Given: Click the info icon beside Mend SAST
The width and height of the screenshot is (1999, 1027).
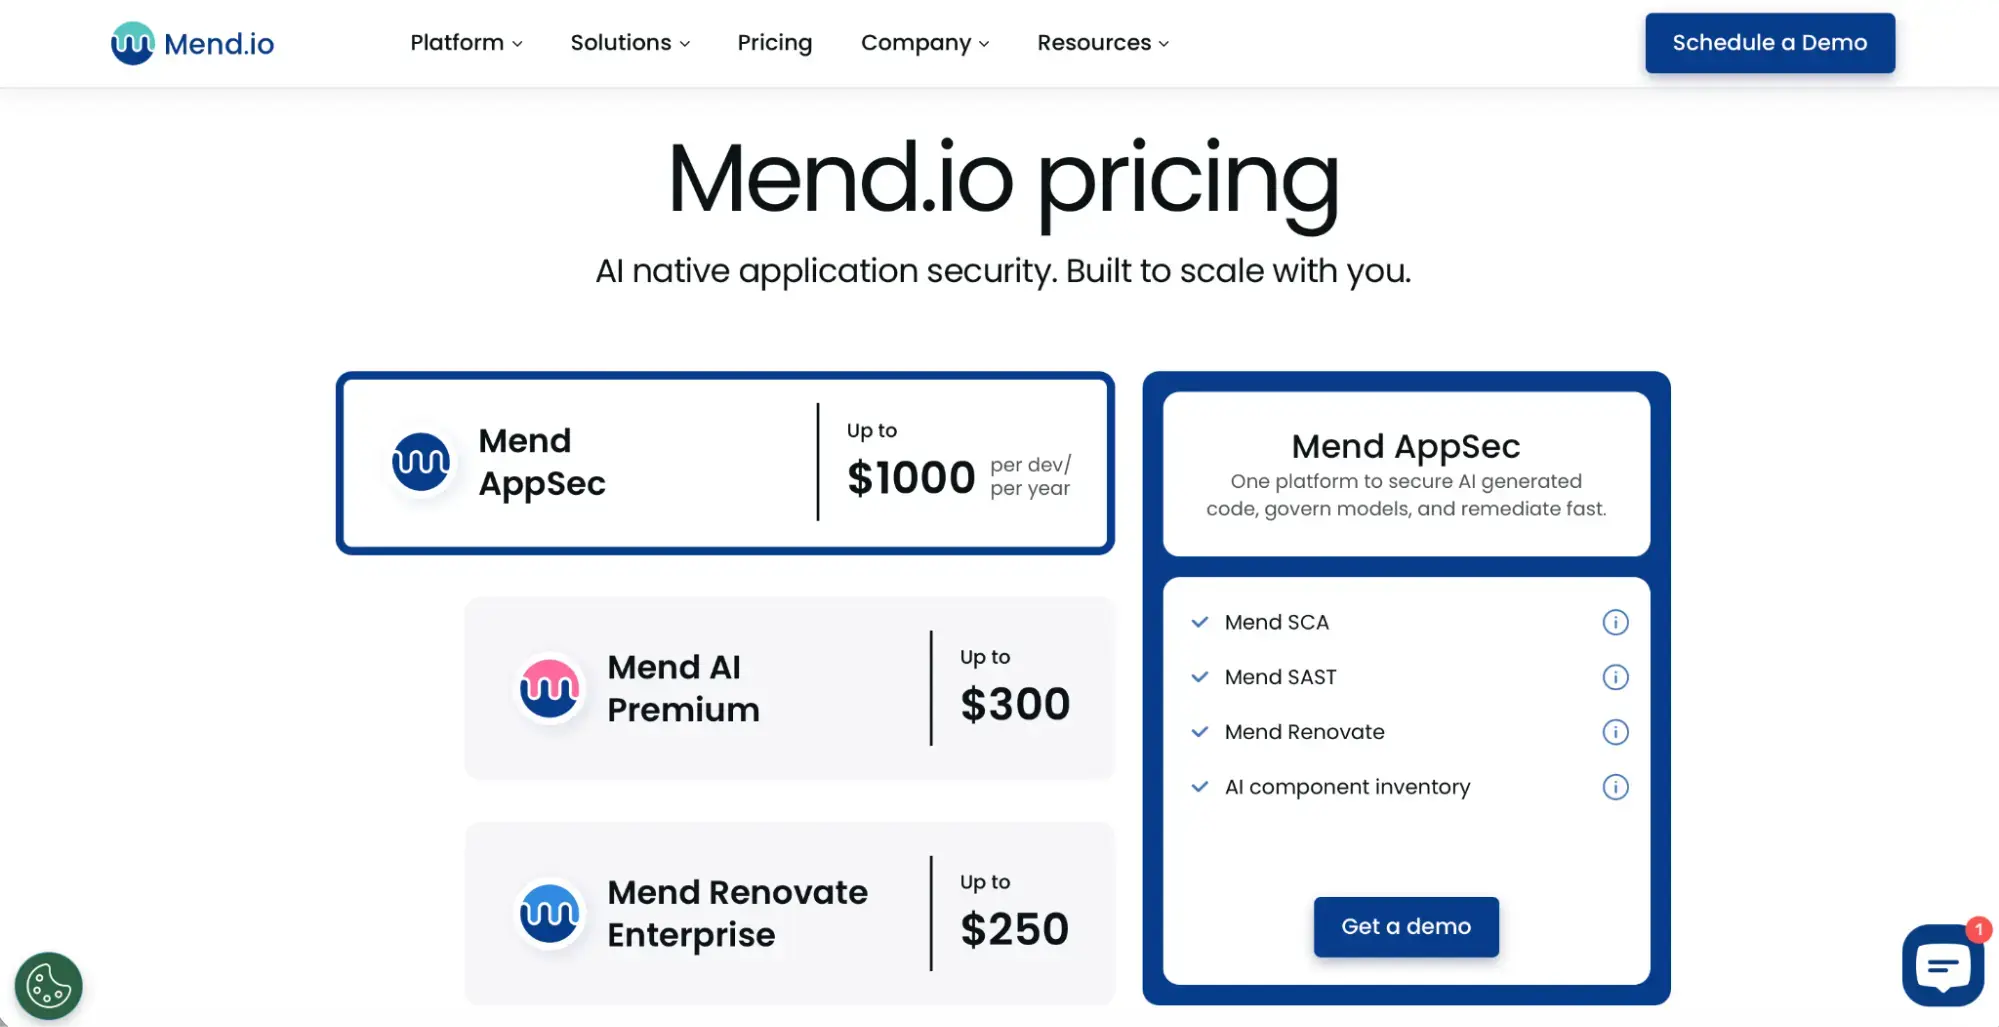Looking at the screenshot, I should 1616,677.
